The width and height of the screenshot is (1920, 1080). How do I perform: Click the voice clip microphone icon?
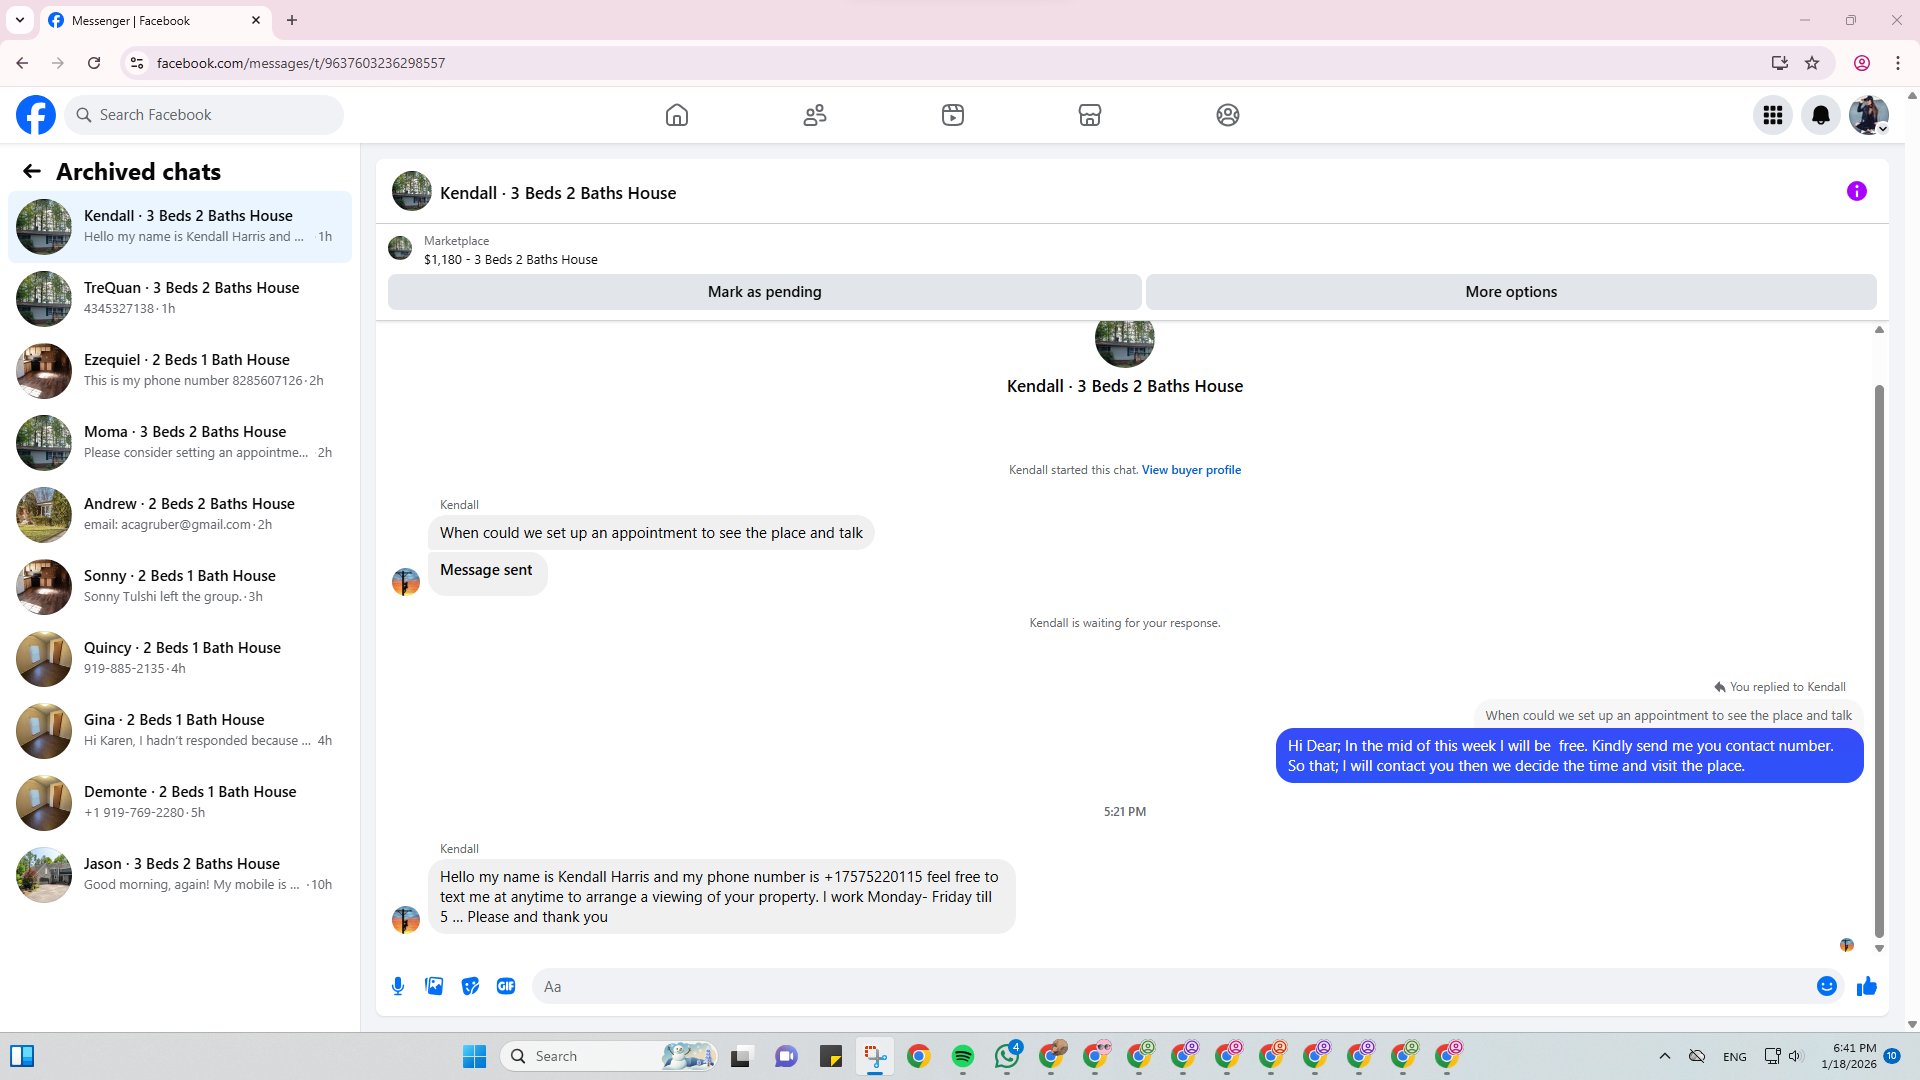point(398,986)
